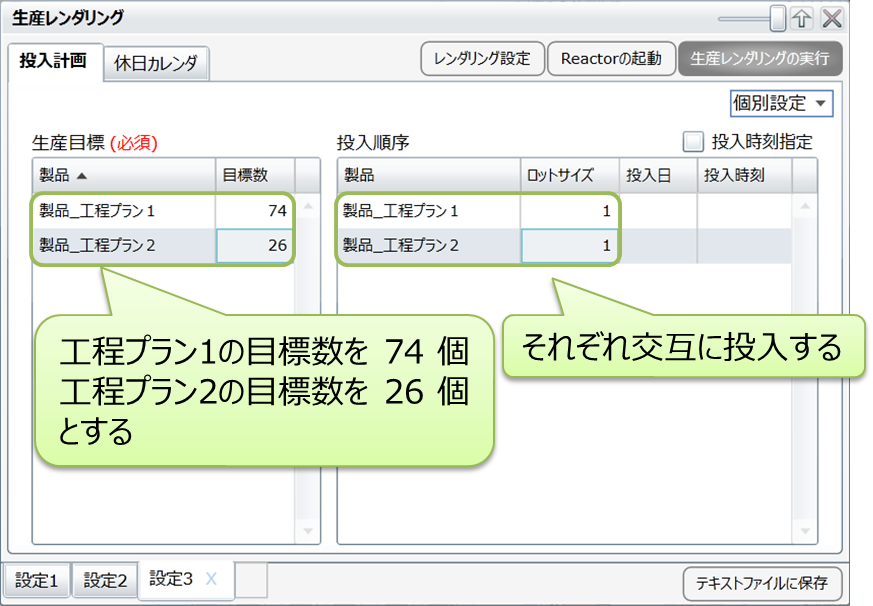Edit 目標数 field showing 26
873x606 pixels.
tap(255, 245)
